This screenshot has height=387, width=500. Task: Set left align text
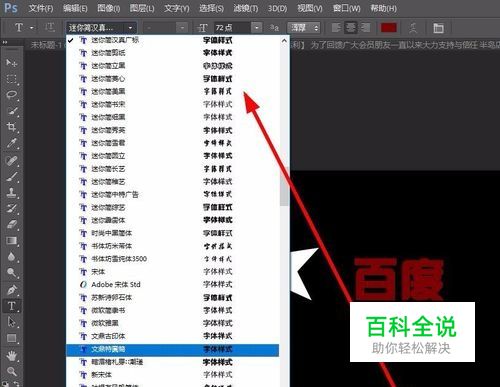click(336, 28)
